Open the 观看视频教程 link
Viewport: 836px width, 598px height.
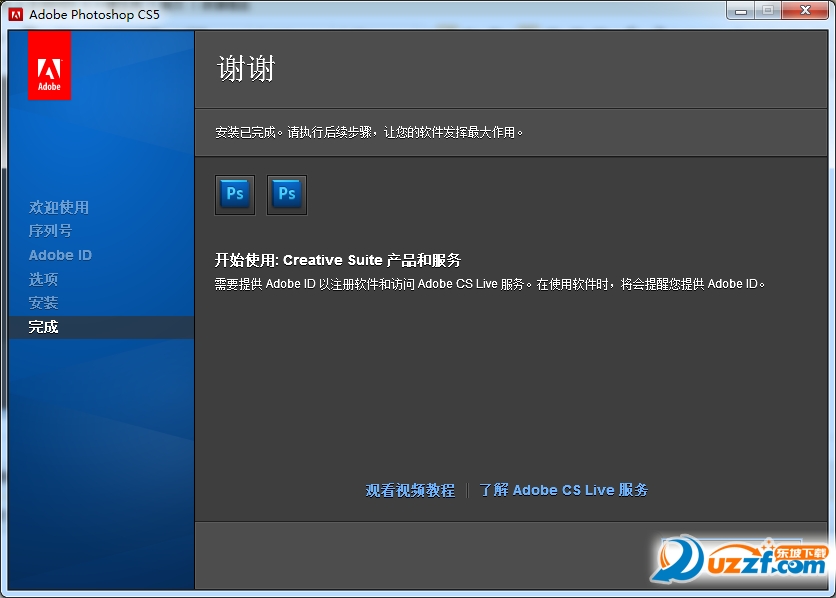click(x=410, y=490)
